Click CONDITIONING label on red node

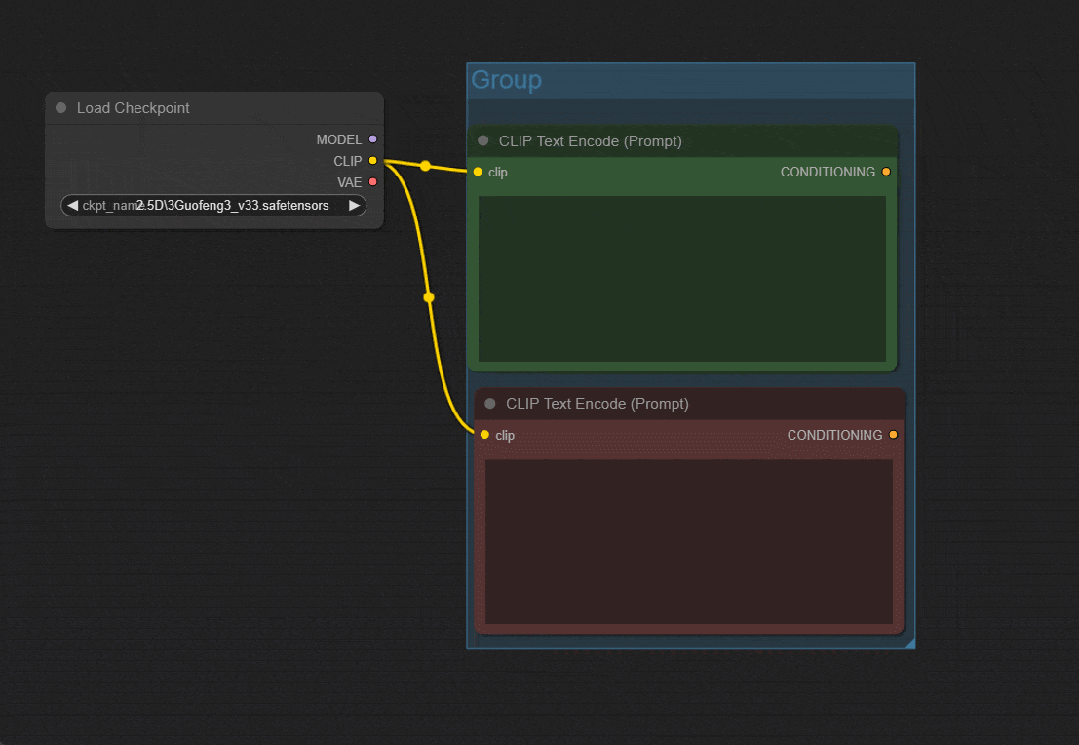pos(835,435)
